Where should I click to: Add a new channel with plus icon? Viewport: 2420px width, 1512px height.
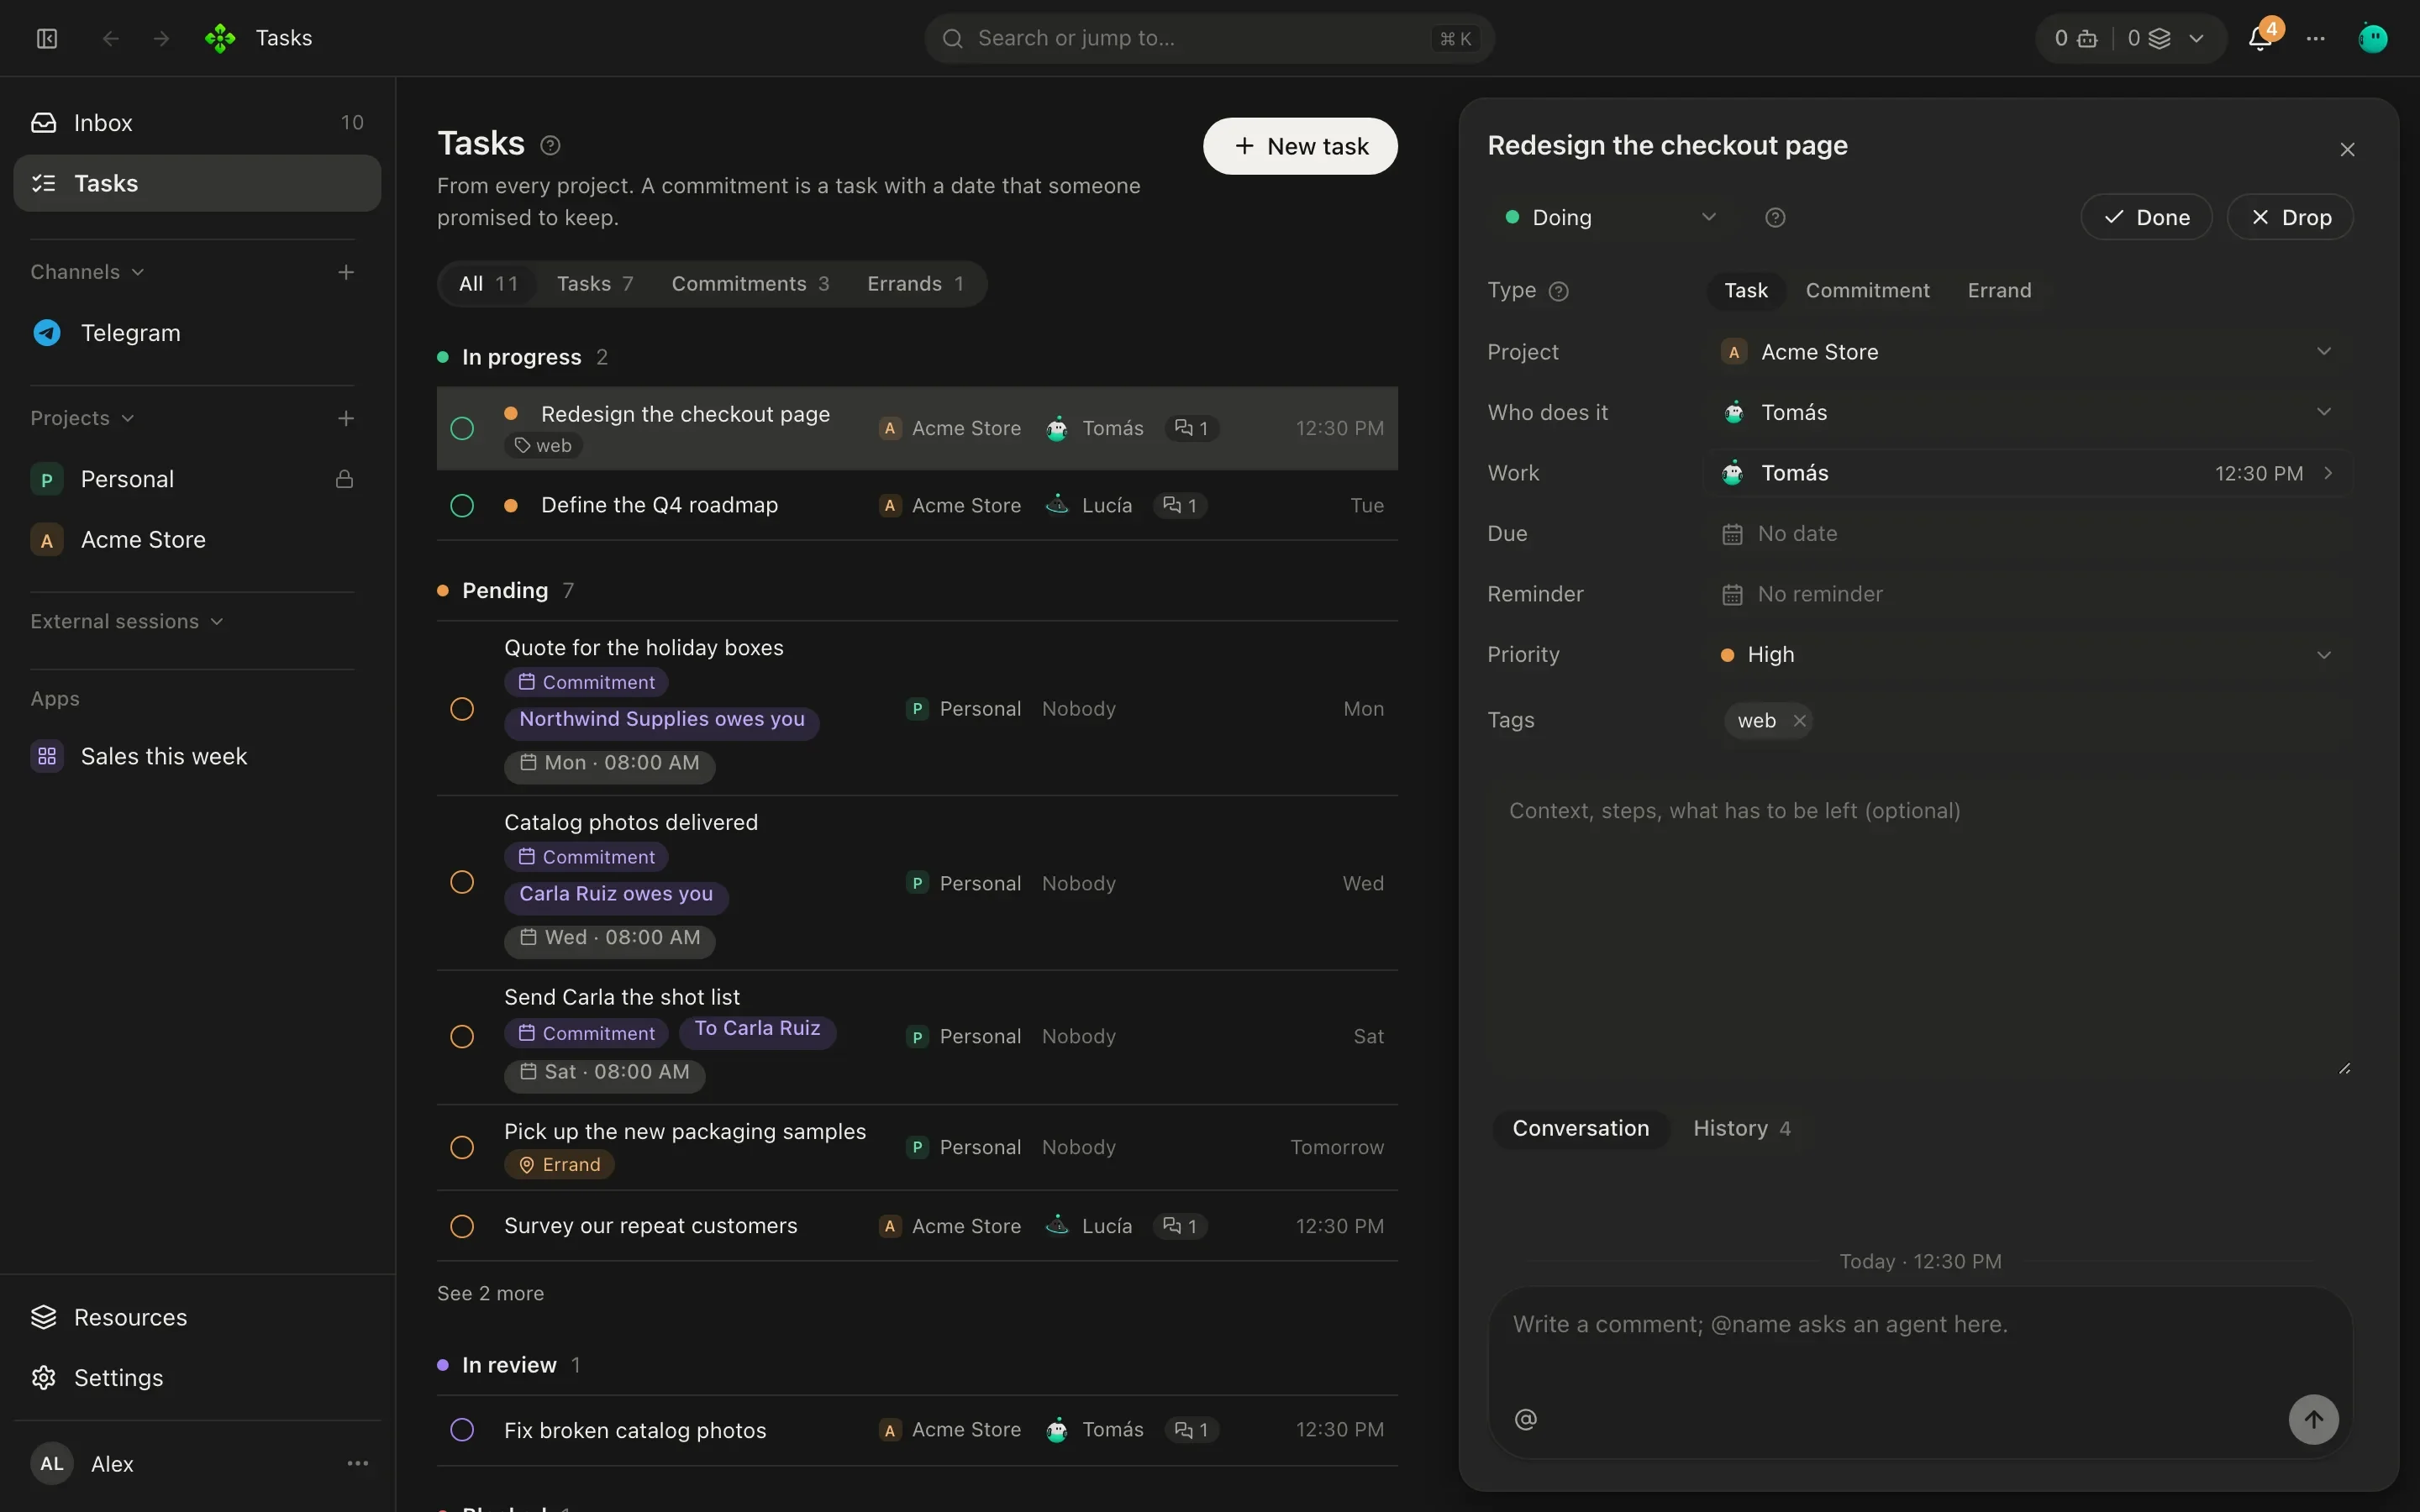pos(346,272)
